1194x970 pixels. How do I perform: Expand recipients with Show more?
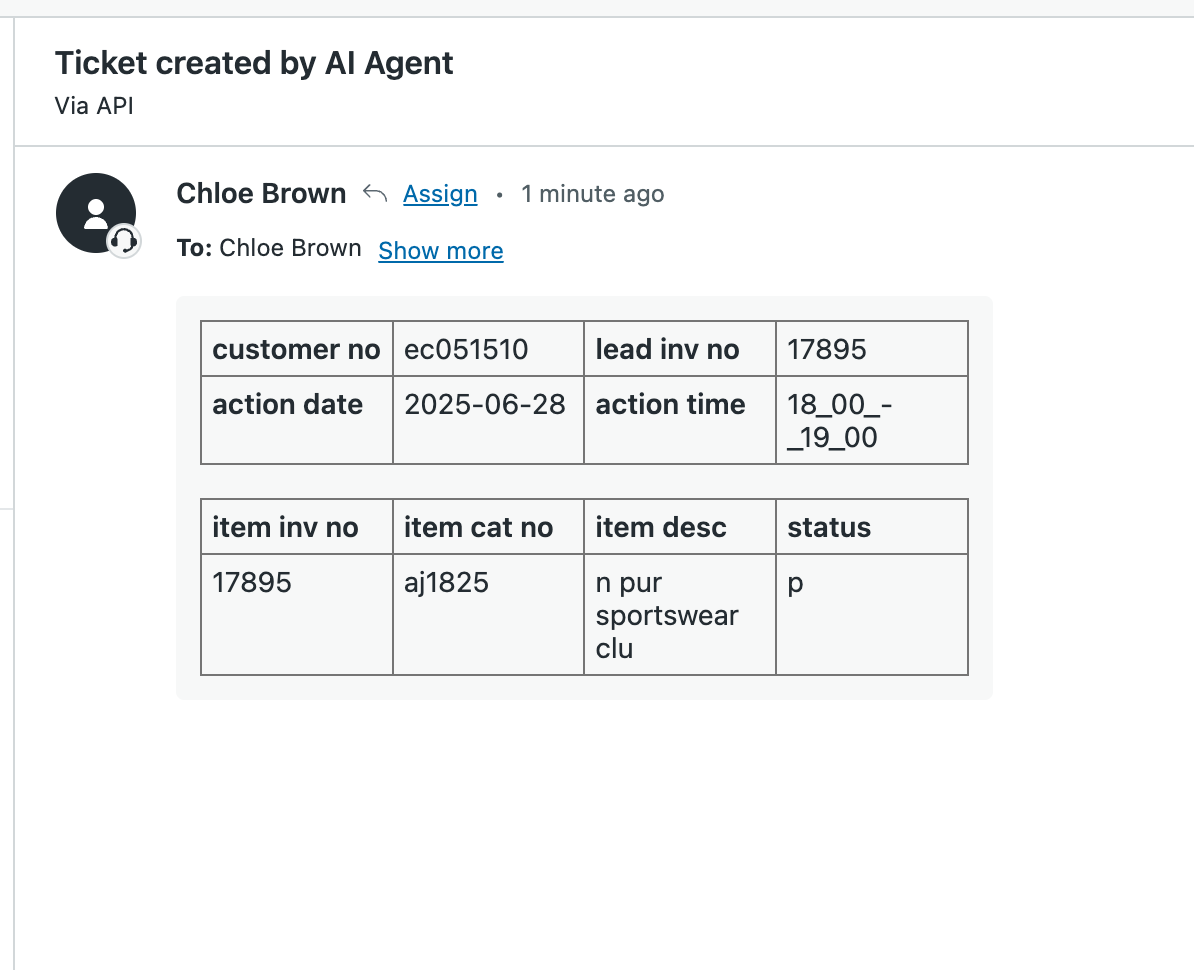(x=441, y=250)
